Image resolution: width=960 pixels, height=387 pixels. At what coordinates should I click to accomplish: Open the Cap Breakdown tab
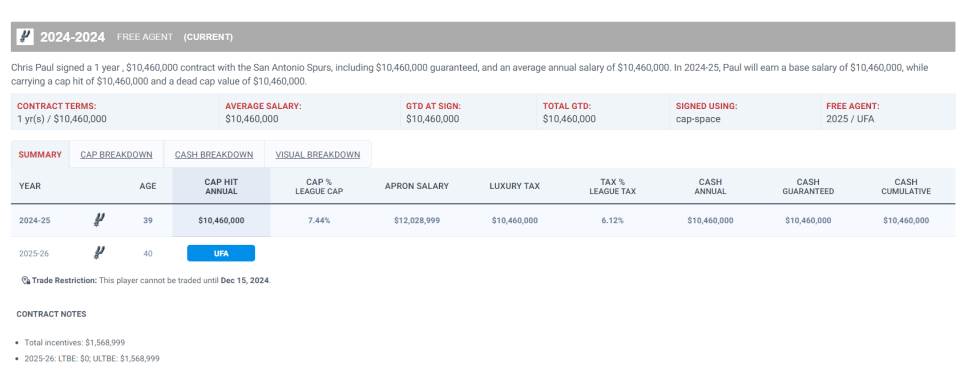click(116, 154)
